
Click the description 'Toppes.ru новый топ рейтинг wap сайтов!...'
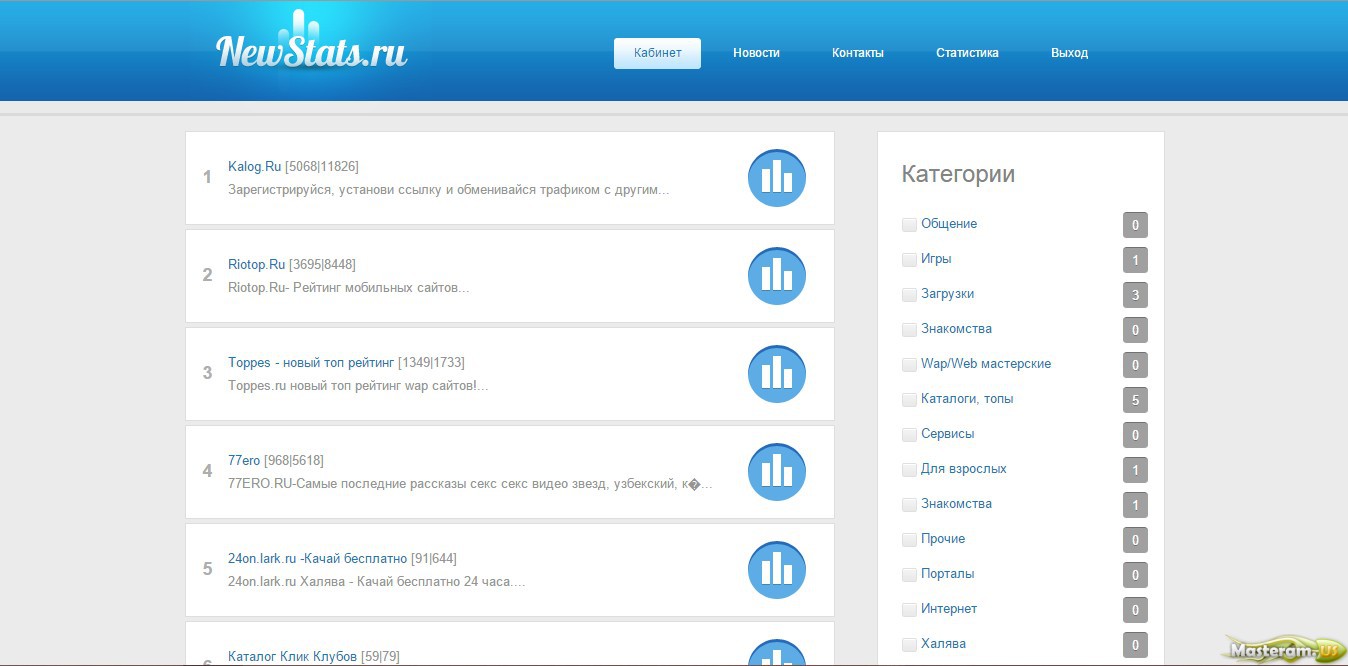pos(358,386)
